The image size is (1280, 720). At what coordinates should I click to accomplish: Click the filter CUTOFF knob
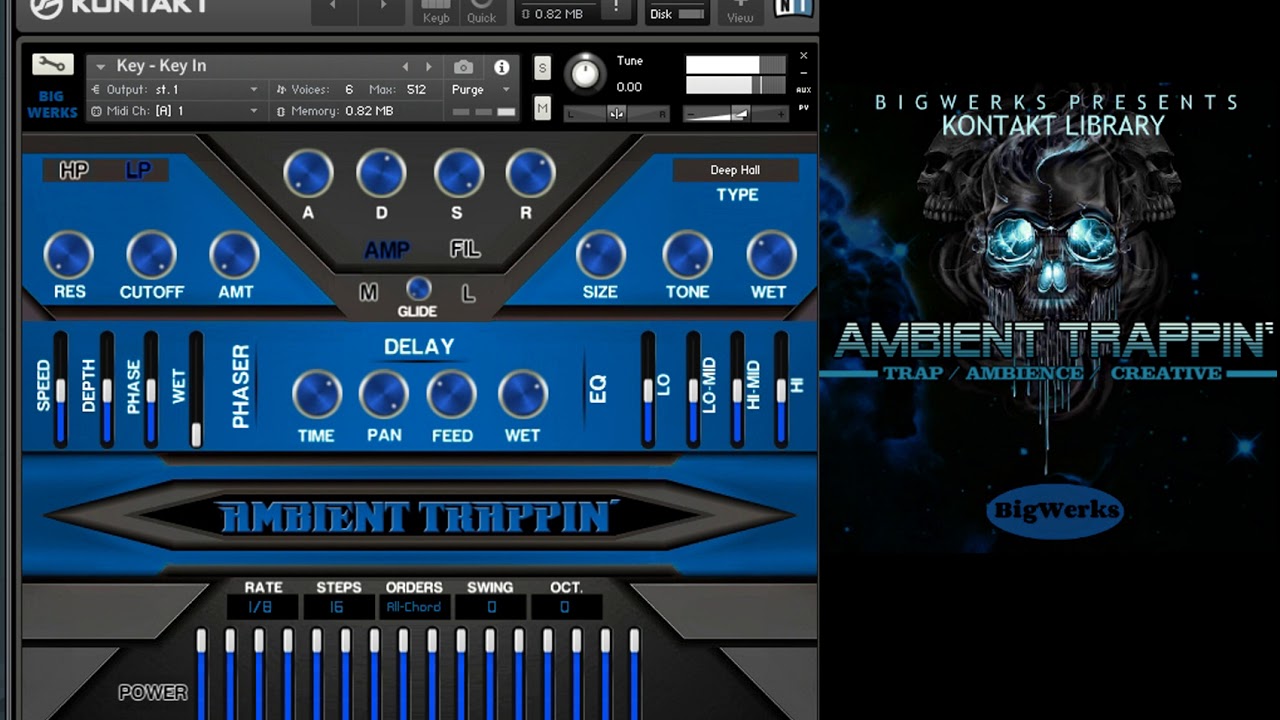click(151, 255)
